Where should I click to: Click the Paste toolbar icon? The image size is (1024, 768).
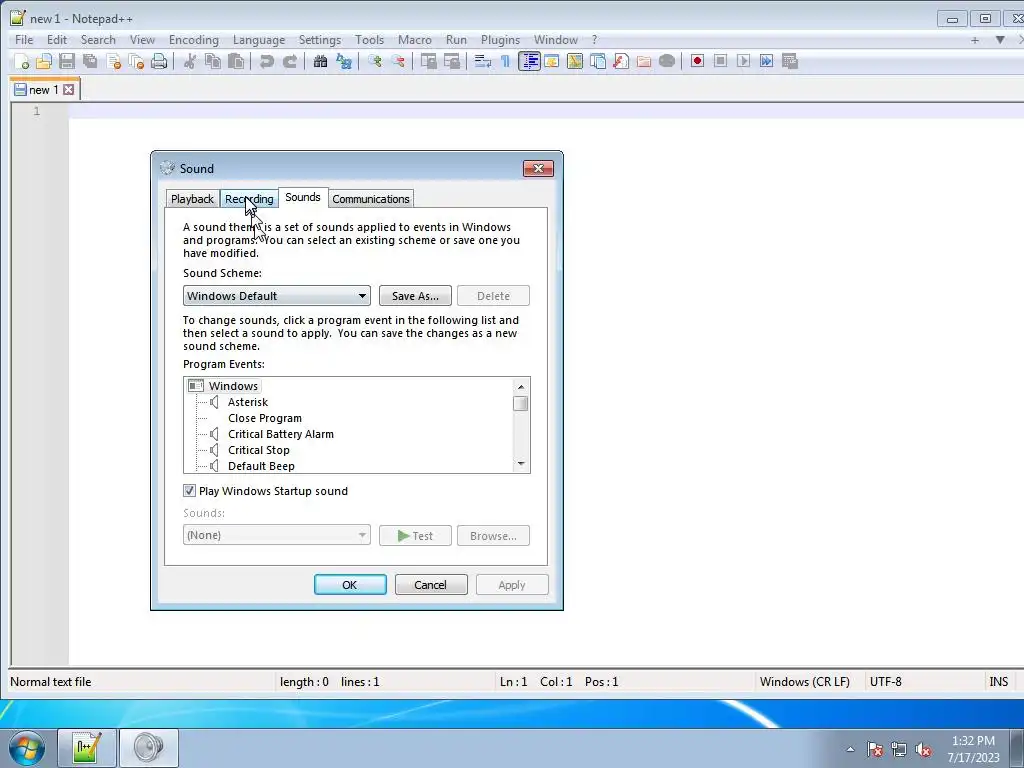pos(236,61)
